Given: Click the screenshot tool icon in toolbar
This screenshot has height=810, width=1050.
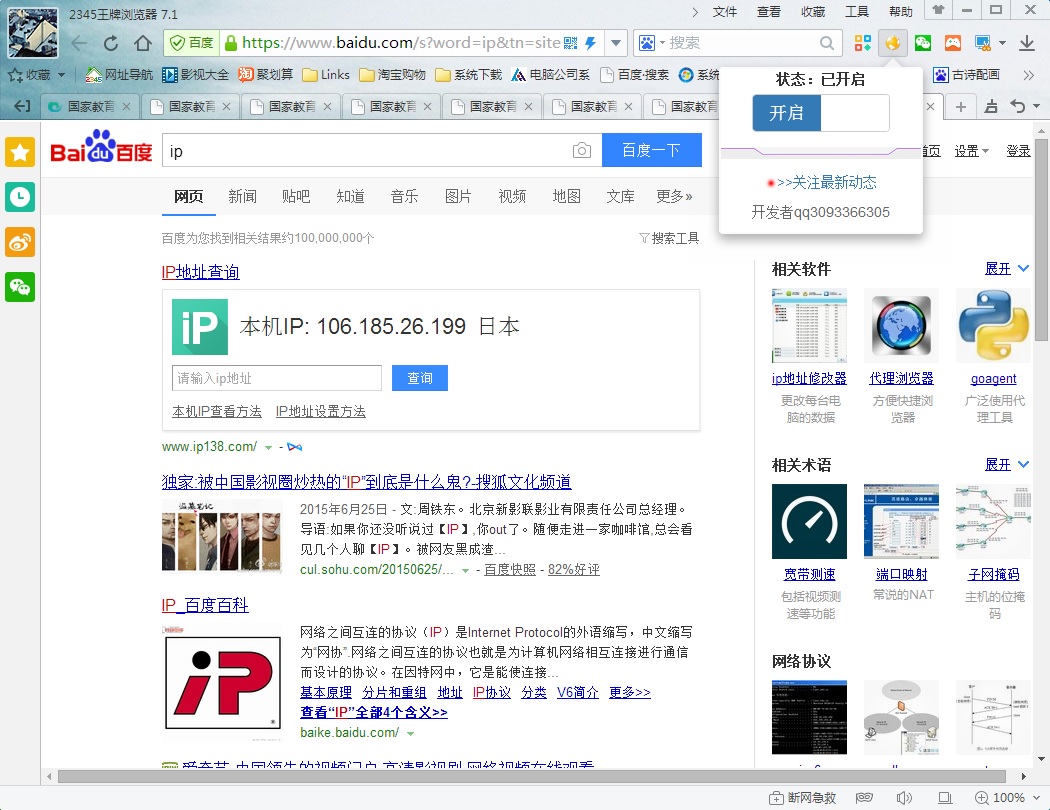Looking at the screenshot, I should pyautogui.click(x=982, y=45).
